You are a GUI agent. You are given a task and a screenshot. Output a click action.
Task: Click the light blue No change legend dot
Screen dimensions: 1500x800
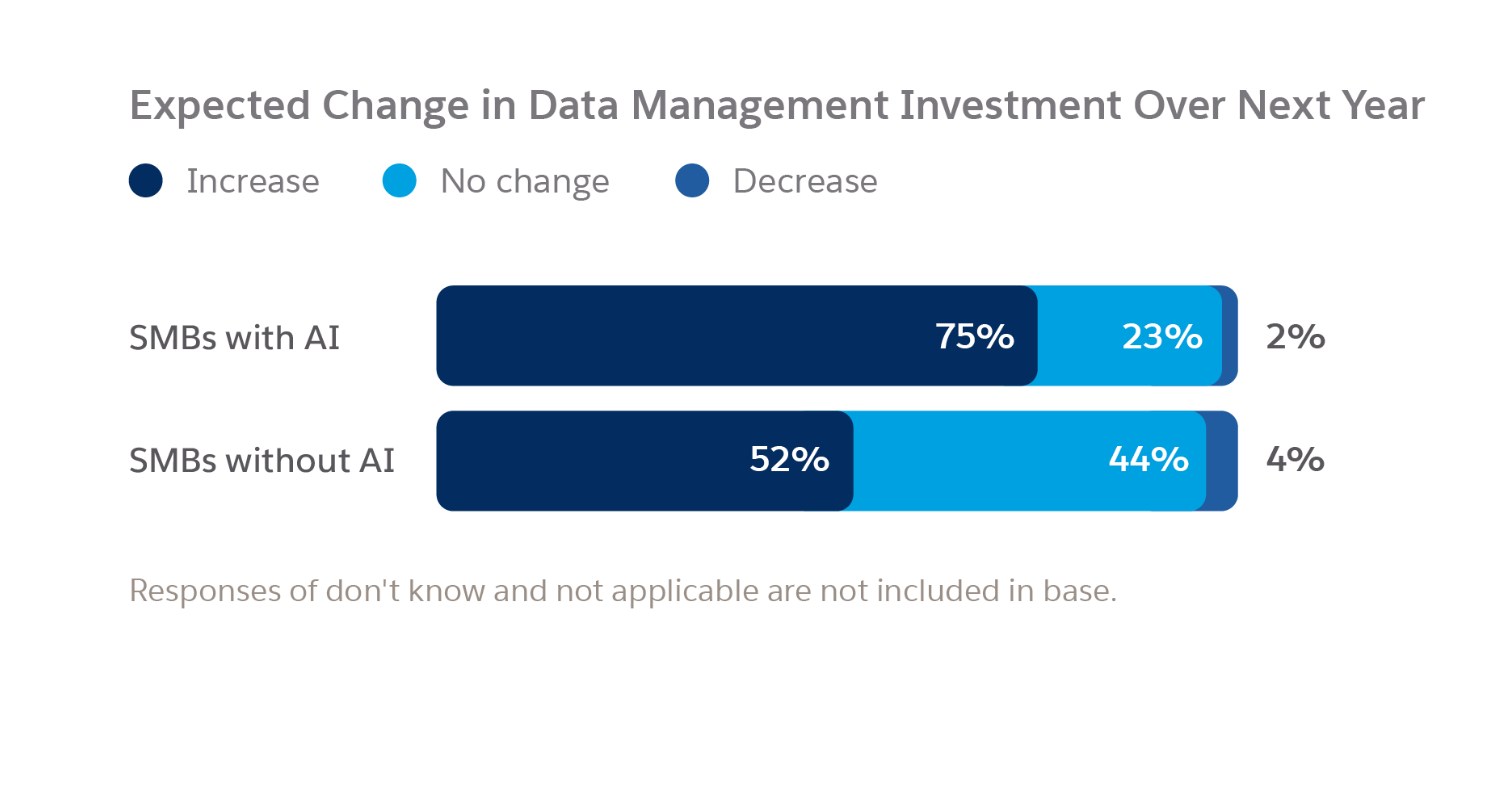tap(399, 181)
